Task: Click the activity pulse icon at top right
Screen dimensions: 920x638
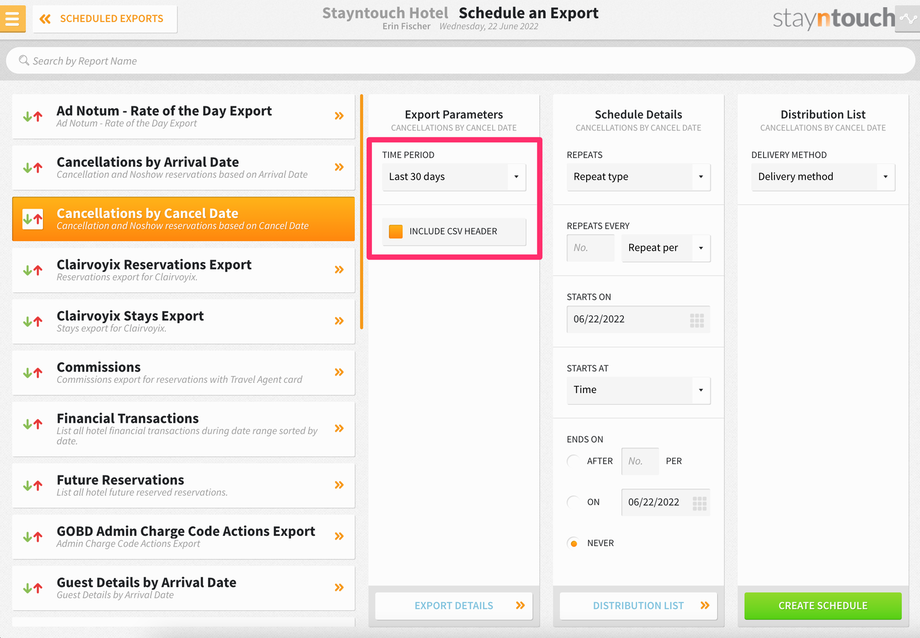Action: coord(908,18)
